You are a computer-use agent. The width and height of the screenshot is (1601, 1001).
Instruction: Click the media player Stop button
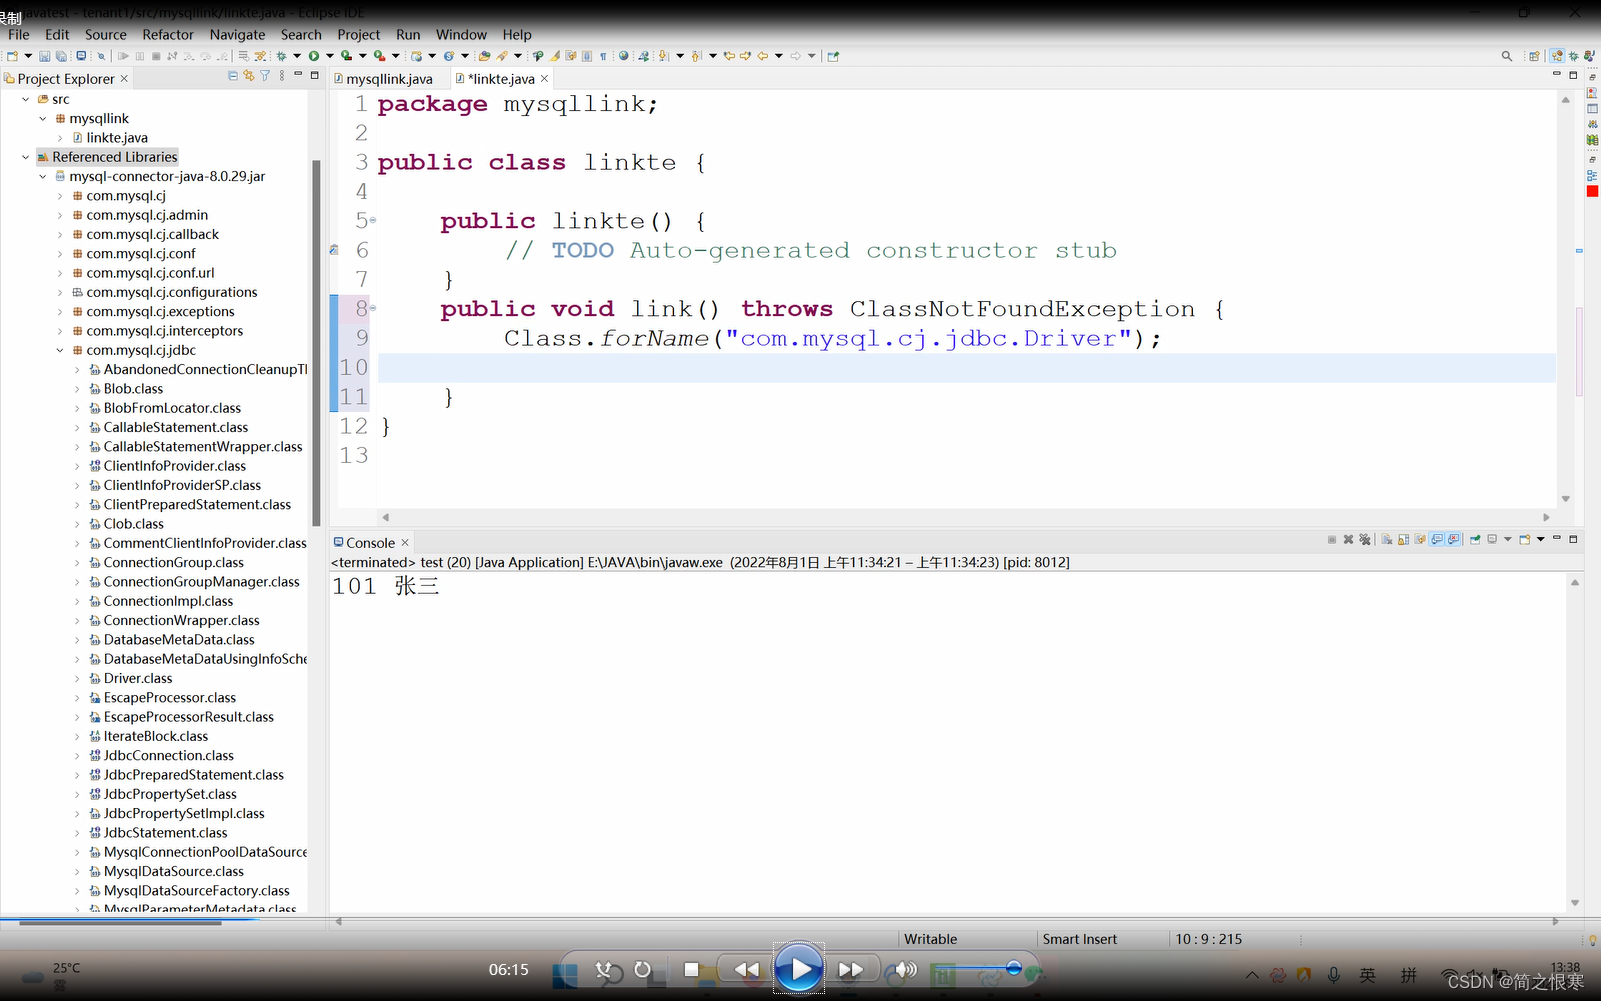(691, 969)
